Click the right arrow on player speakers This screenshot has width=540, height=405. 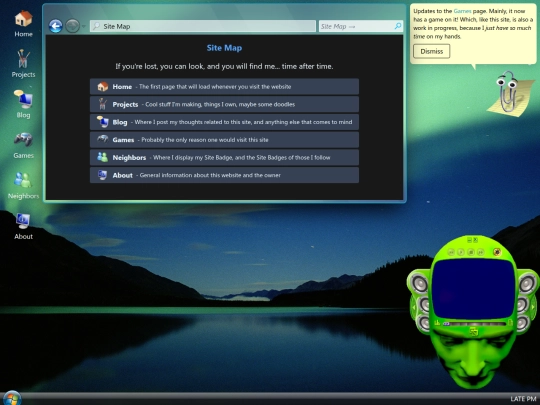click(533, 307)
